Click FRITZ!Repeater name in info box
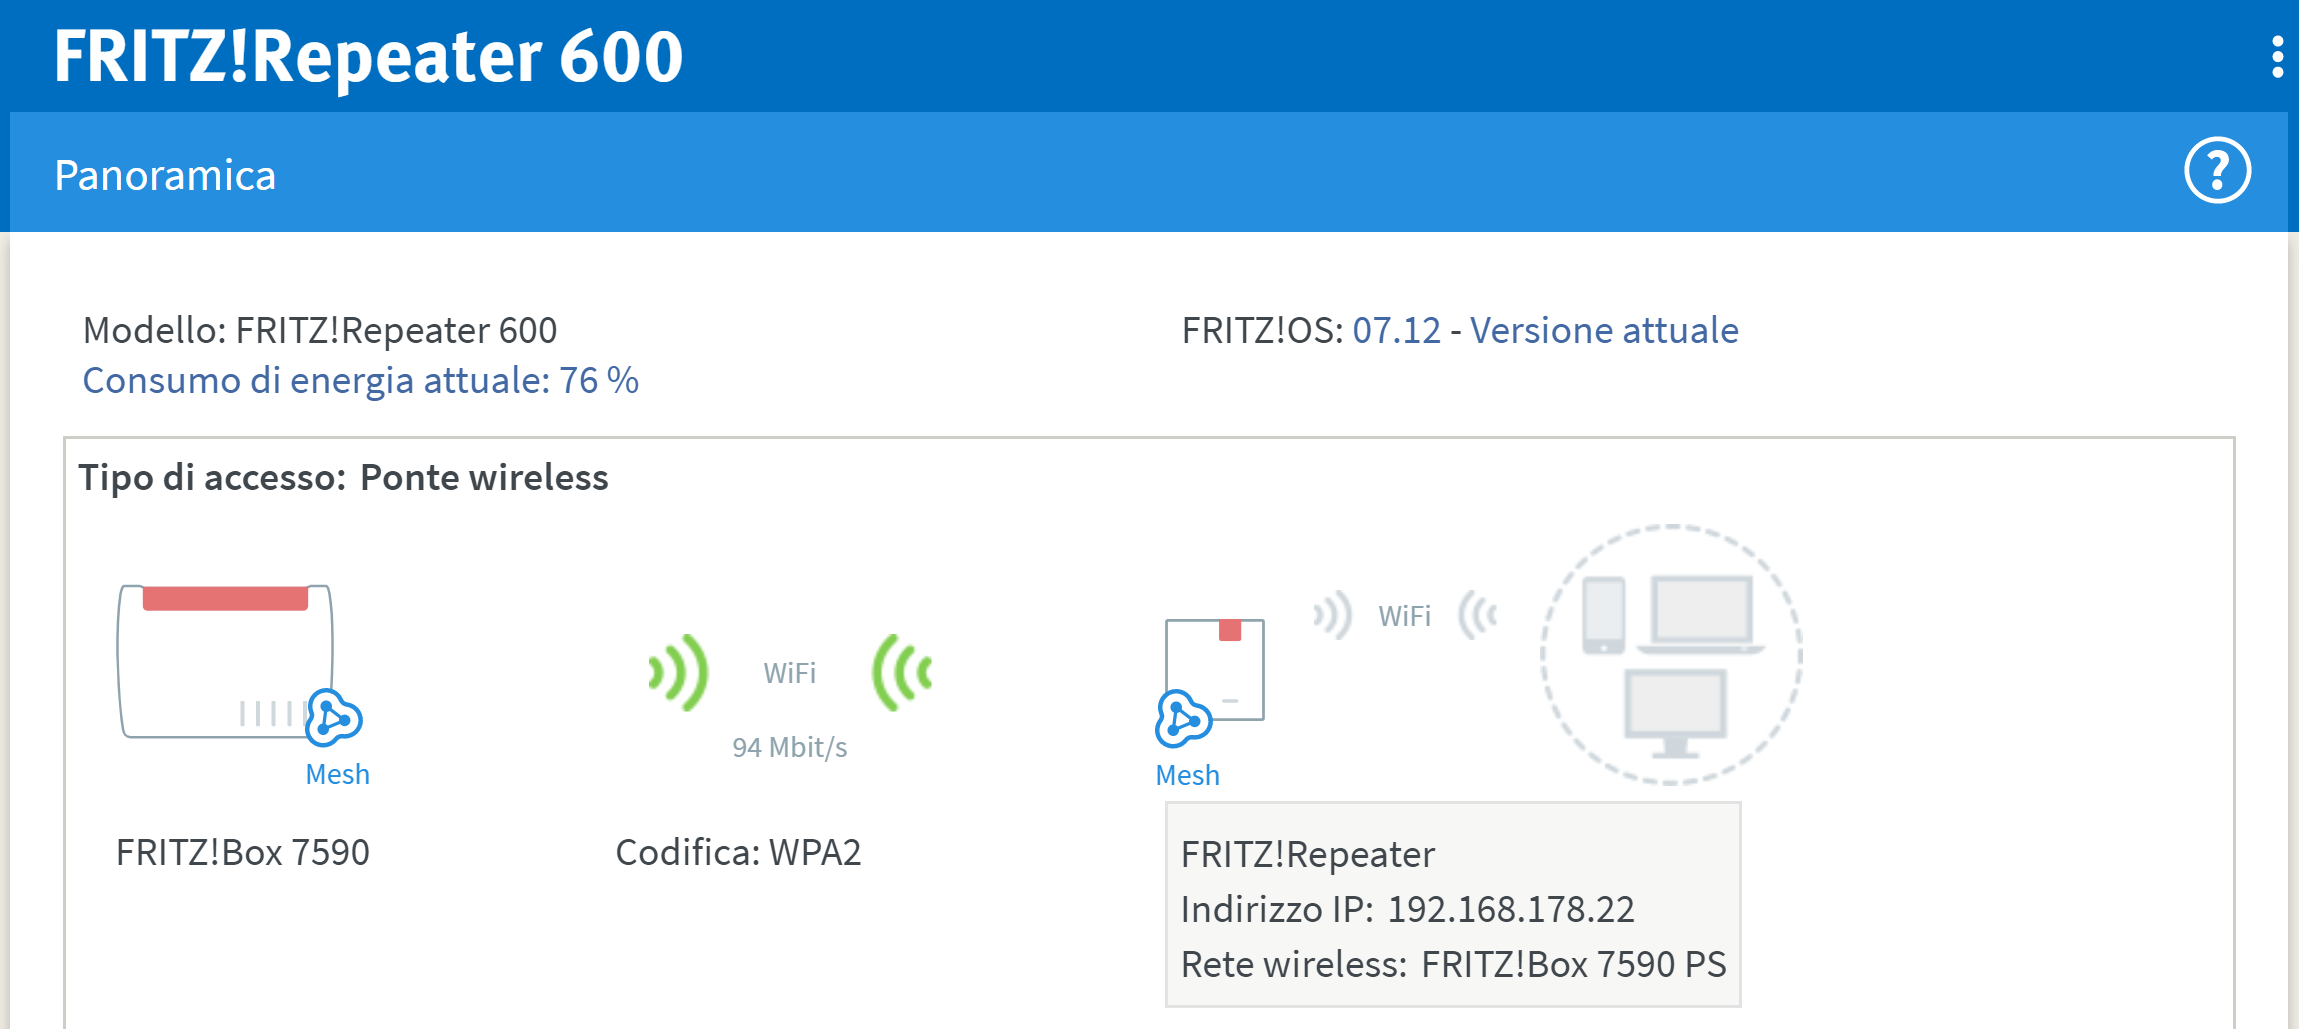2299x1029 pixels. (x=1308, y=854)
